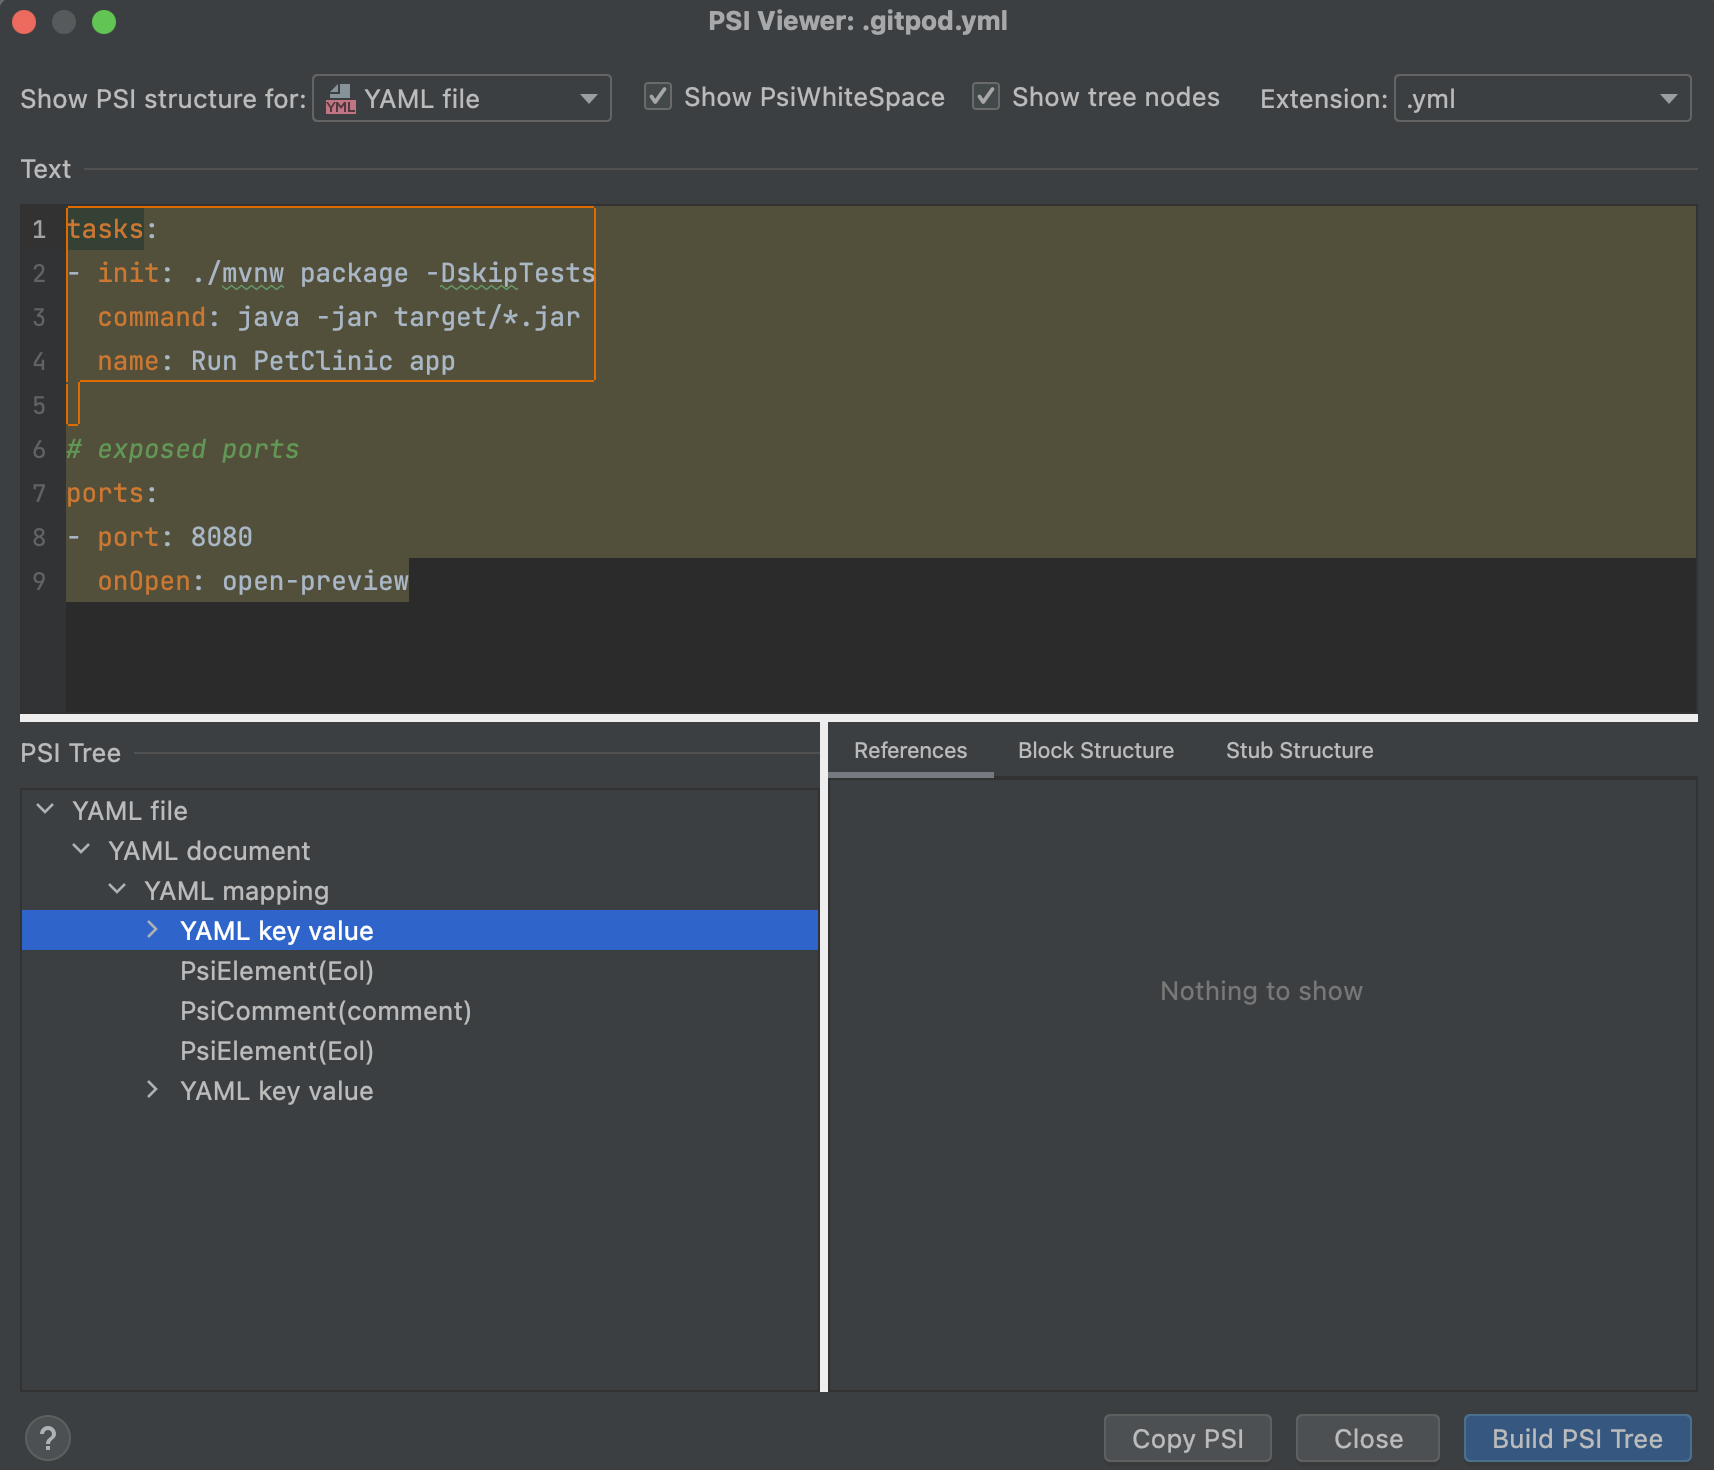Open the YAML file structure dropdown
Viewport: 1714px width, 1470px height.
(462, 99)
